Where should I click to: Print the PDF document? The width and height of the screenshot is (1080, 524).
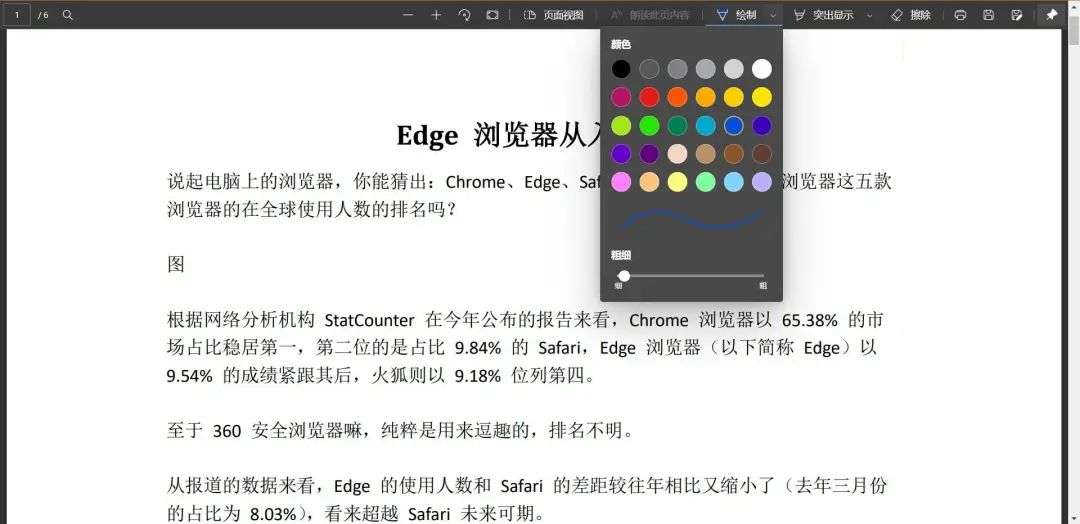pos(960,14)
